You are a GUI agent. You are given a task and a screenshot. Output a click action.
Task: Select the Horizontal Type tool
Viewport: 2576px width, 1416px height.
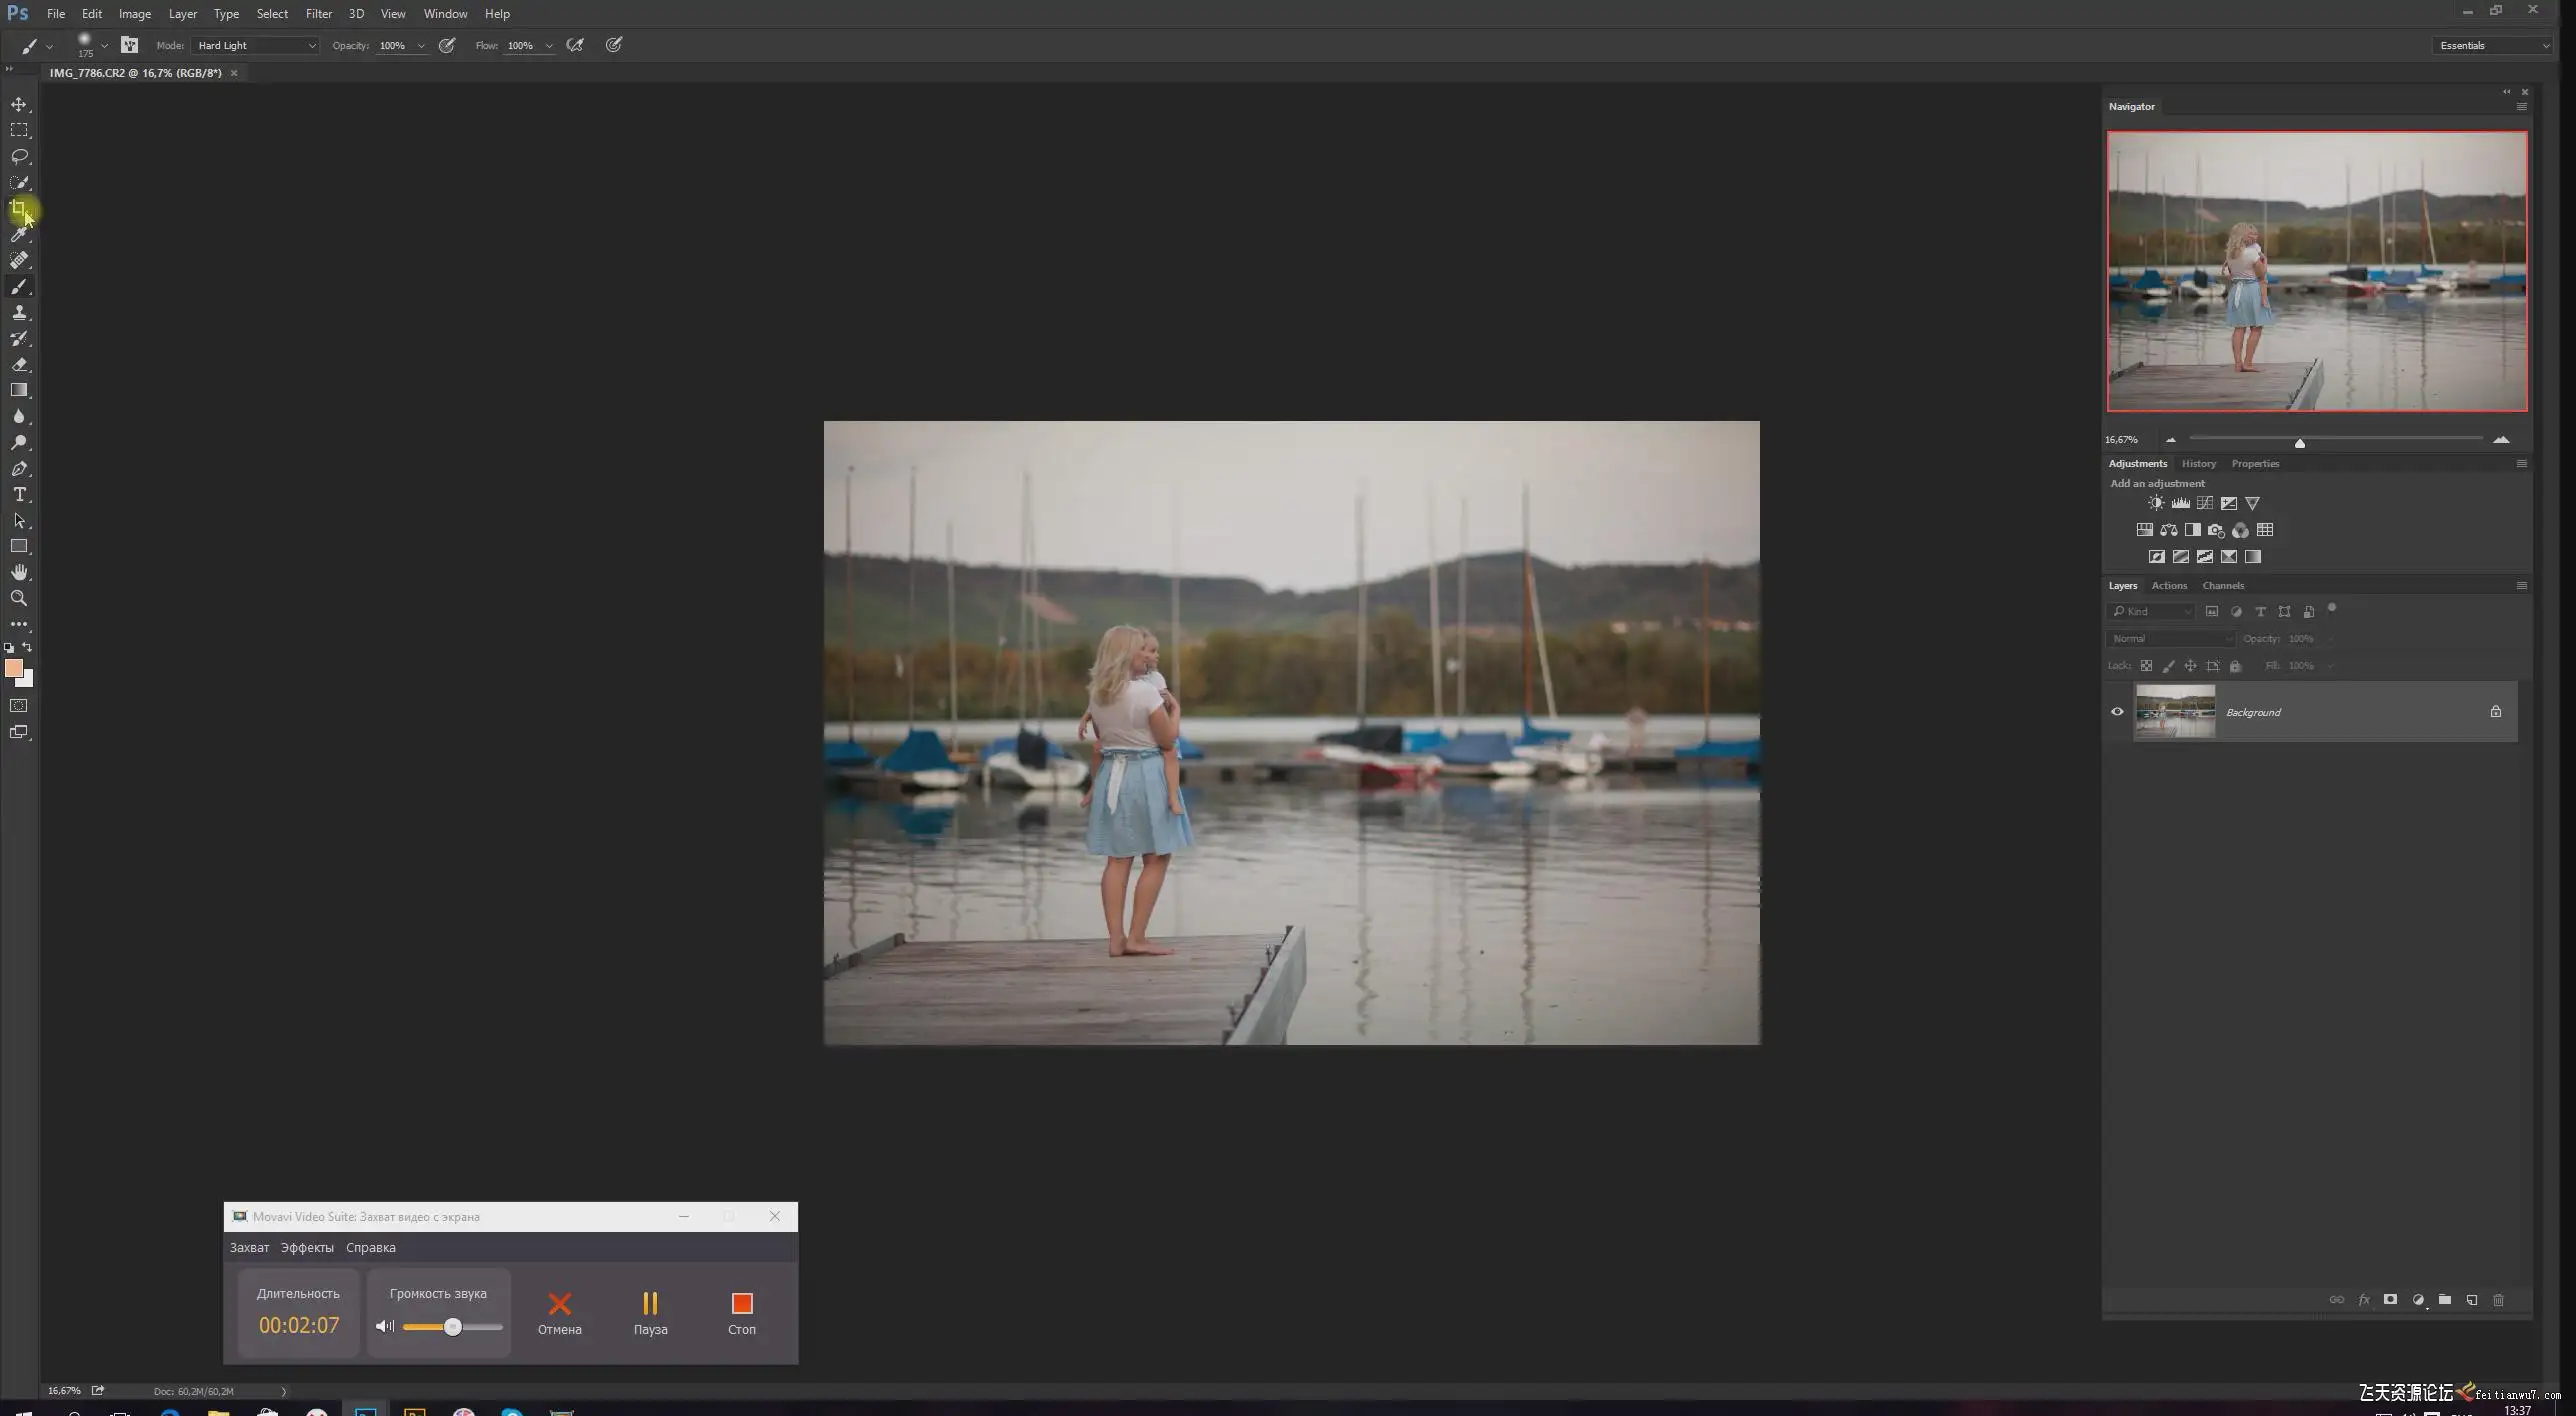19,494
